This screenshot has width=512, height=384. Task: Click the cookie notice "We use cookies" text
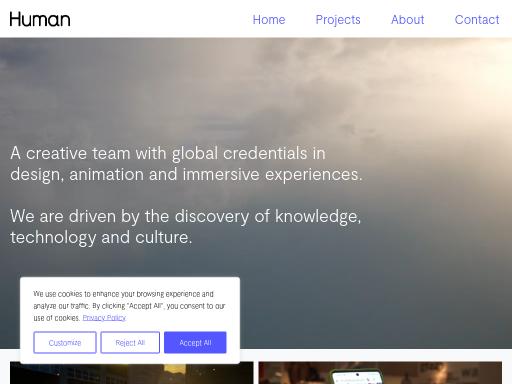click(129, 306)
